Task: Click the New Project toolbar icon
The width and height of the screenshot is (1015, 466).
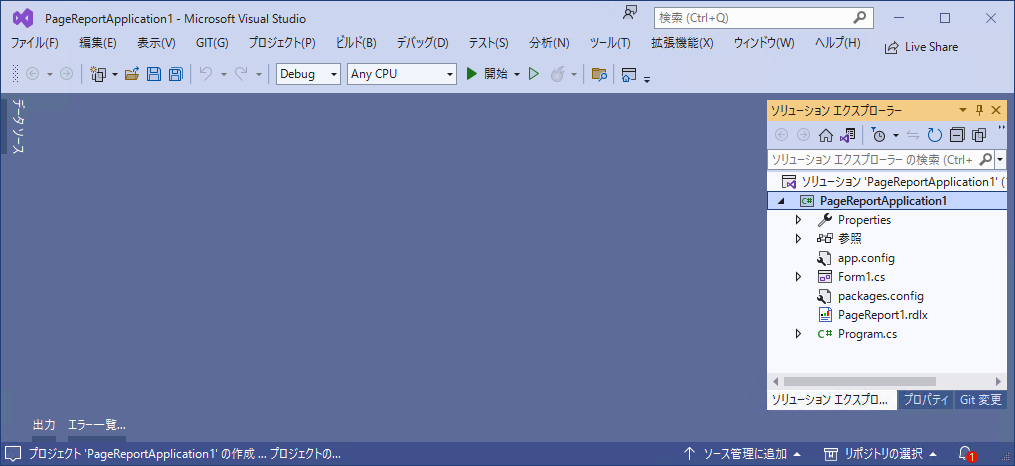Action: pos(98,74)
